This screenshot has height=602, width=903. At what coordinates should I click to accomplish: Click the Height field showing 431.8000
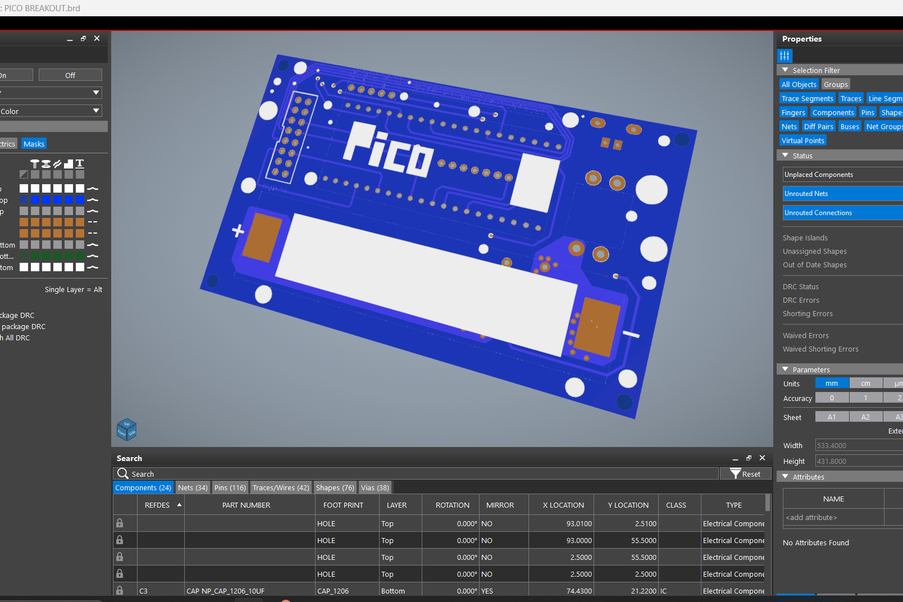859,461
